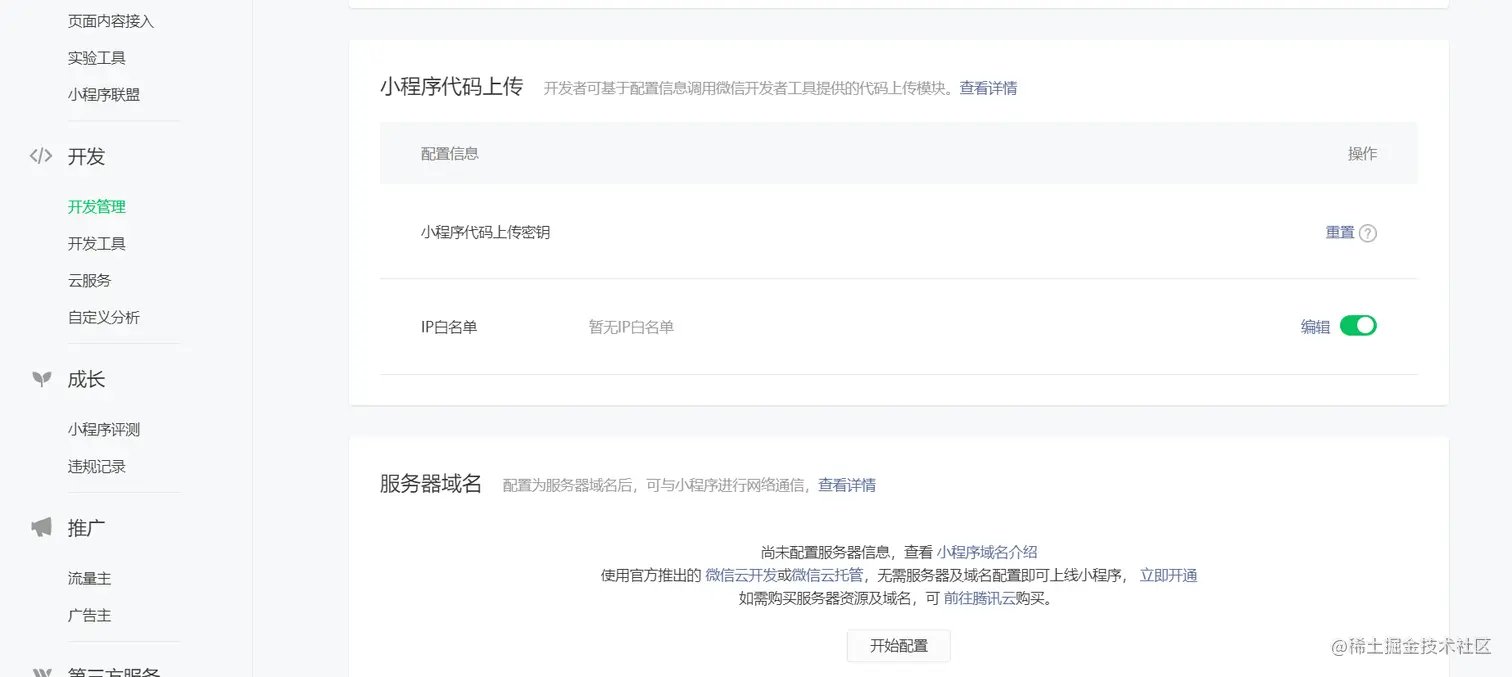Click the 成长 sprout icon
Screen dimensions: 1512x677
[41, 379]
